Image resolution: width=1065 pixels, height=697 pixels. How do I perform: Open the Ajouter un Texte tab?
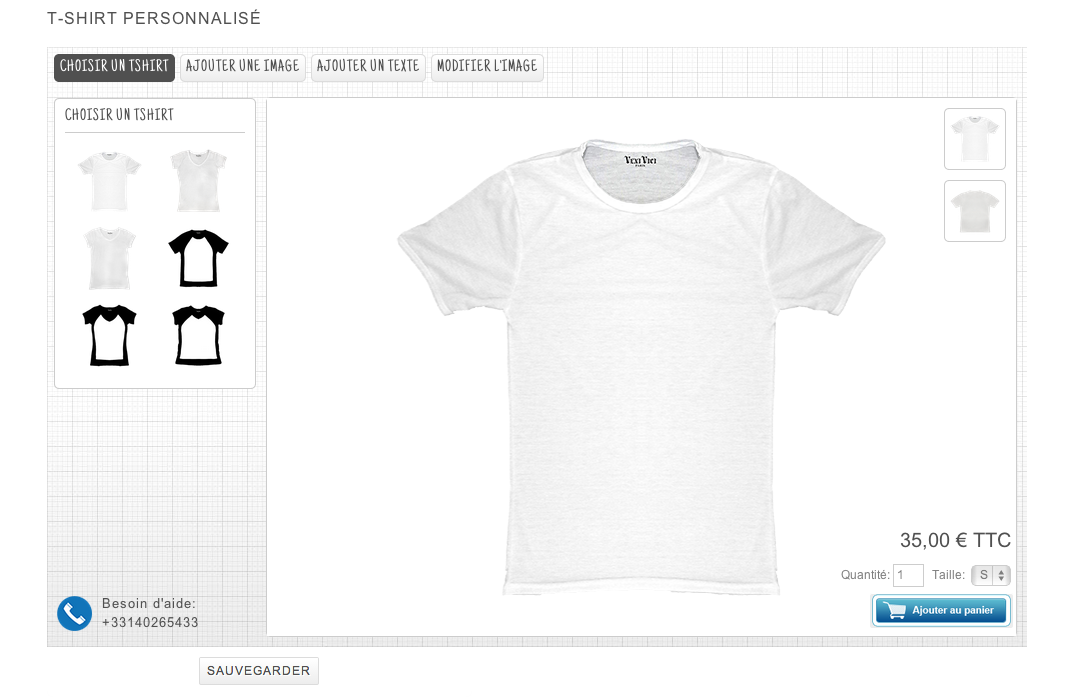368,67
